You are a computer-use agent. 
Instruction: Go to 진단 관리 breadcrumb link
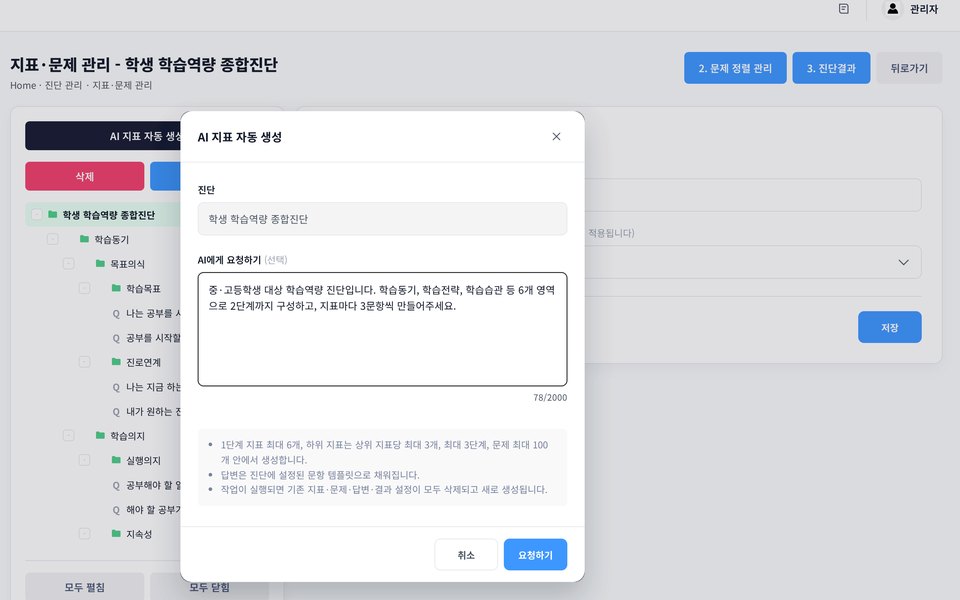(x=63, y=85)
